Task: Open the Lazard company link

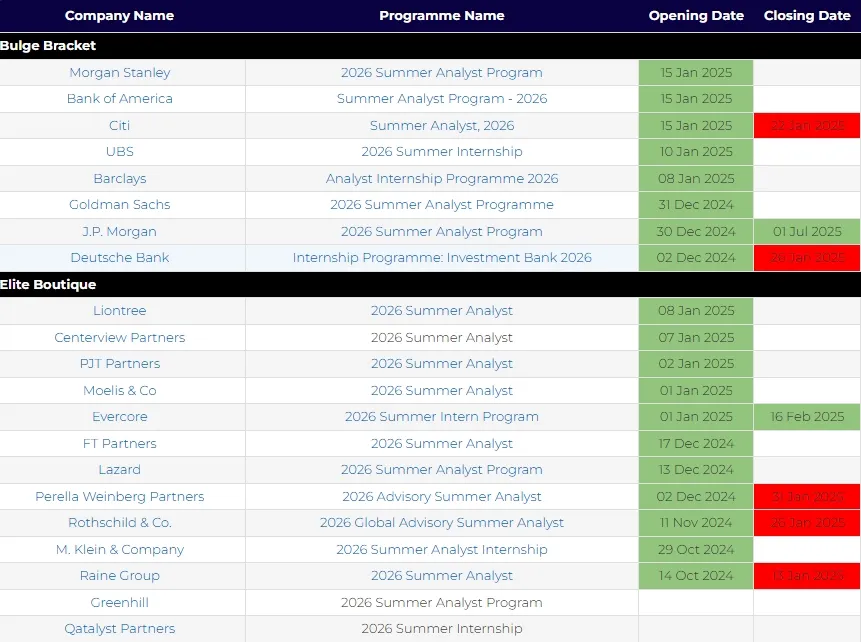Action: pos(120,470)
